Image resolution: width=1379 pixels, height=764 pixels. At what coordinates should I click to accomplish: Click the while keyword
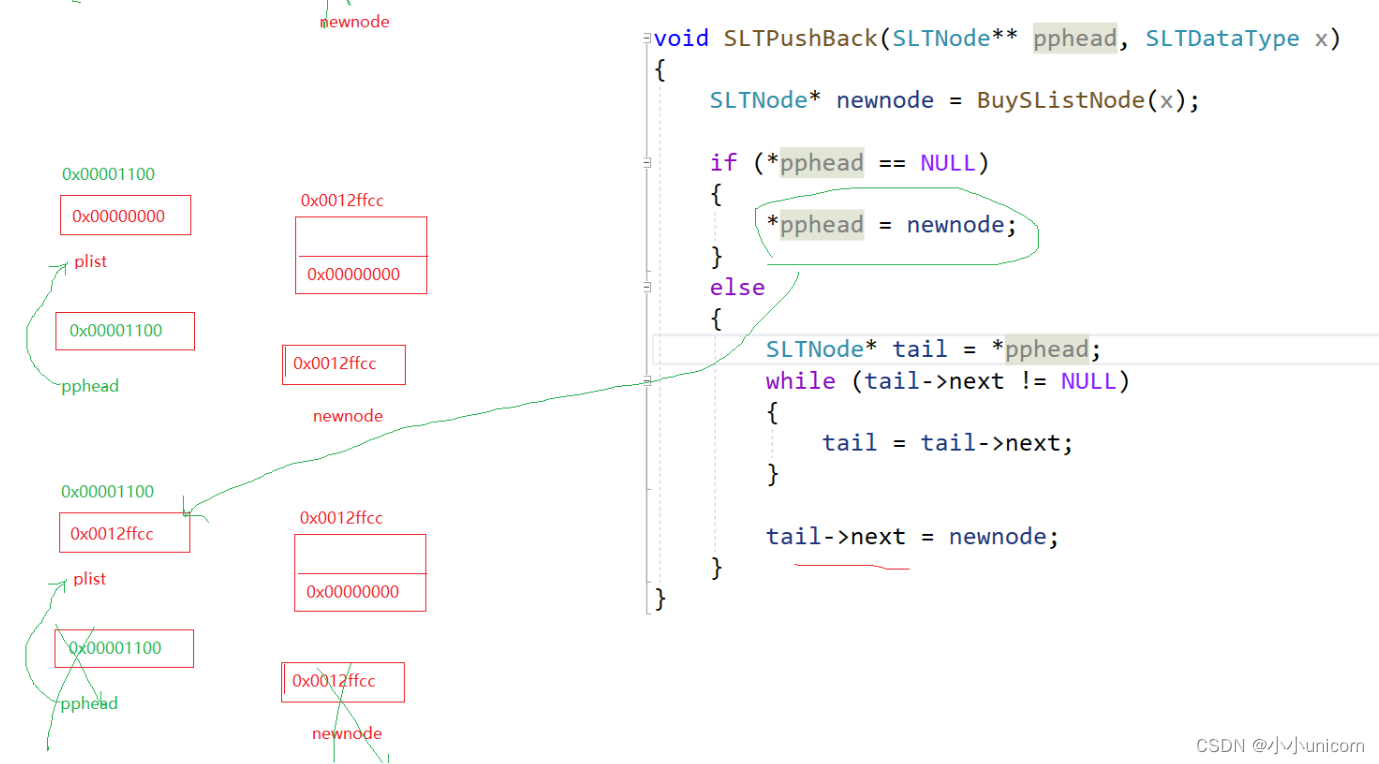point(800,381)
